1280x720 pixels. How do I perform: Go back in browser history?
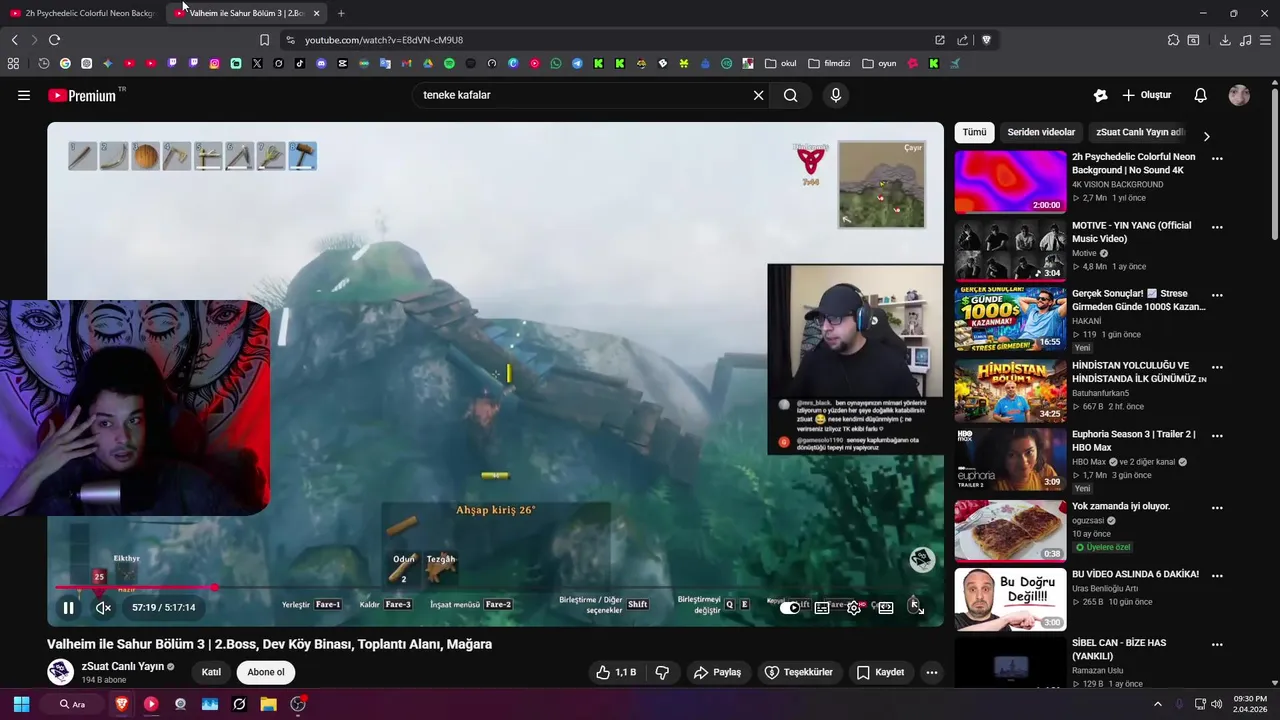pos(14,40)
